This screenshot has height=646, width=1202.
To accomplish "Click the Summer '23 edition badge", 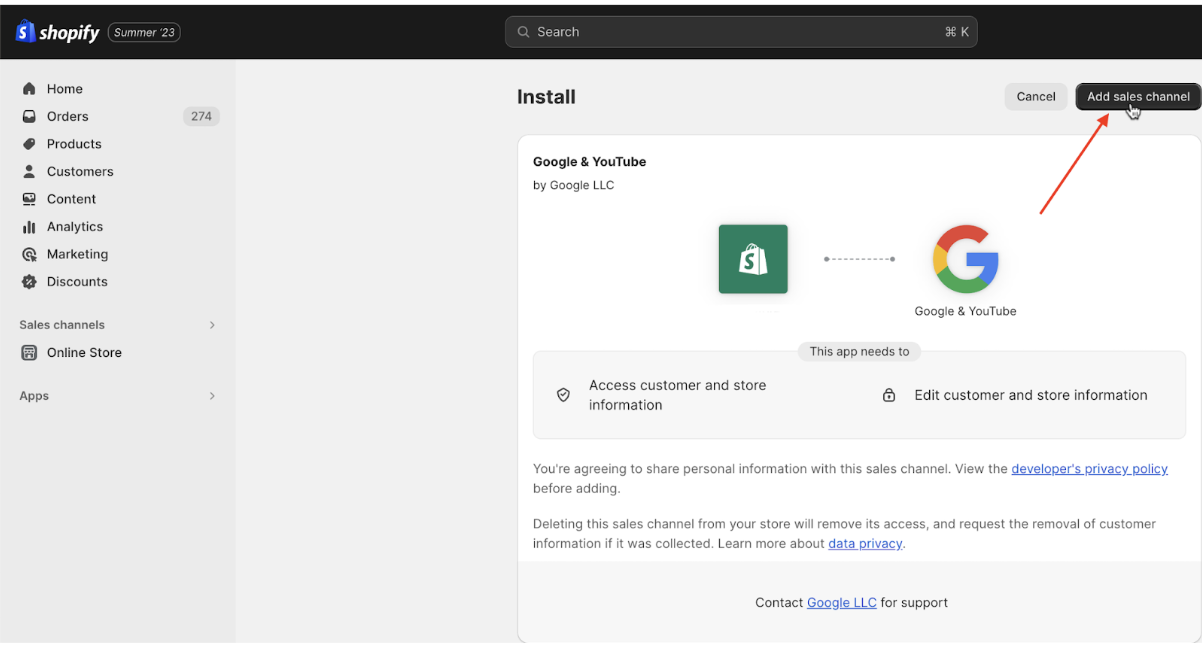I will point(144,32).
